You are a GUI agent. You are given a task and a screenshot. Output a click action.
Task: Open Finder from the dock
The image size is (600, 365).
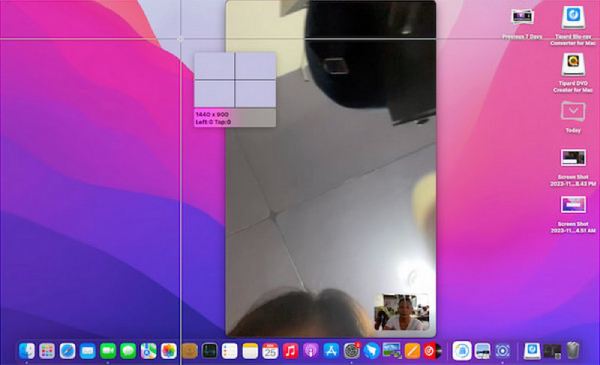[27, 351]
